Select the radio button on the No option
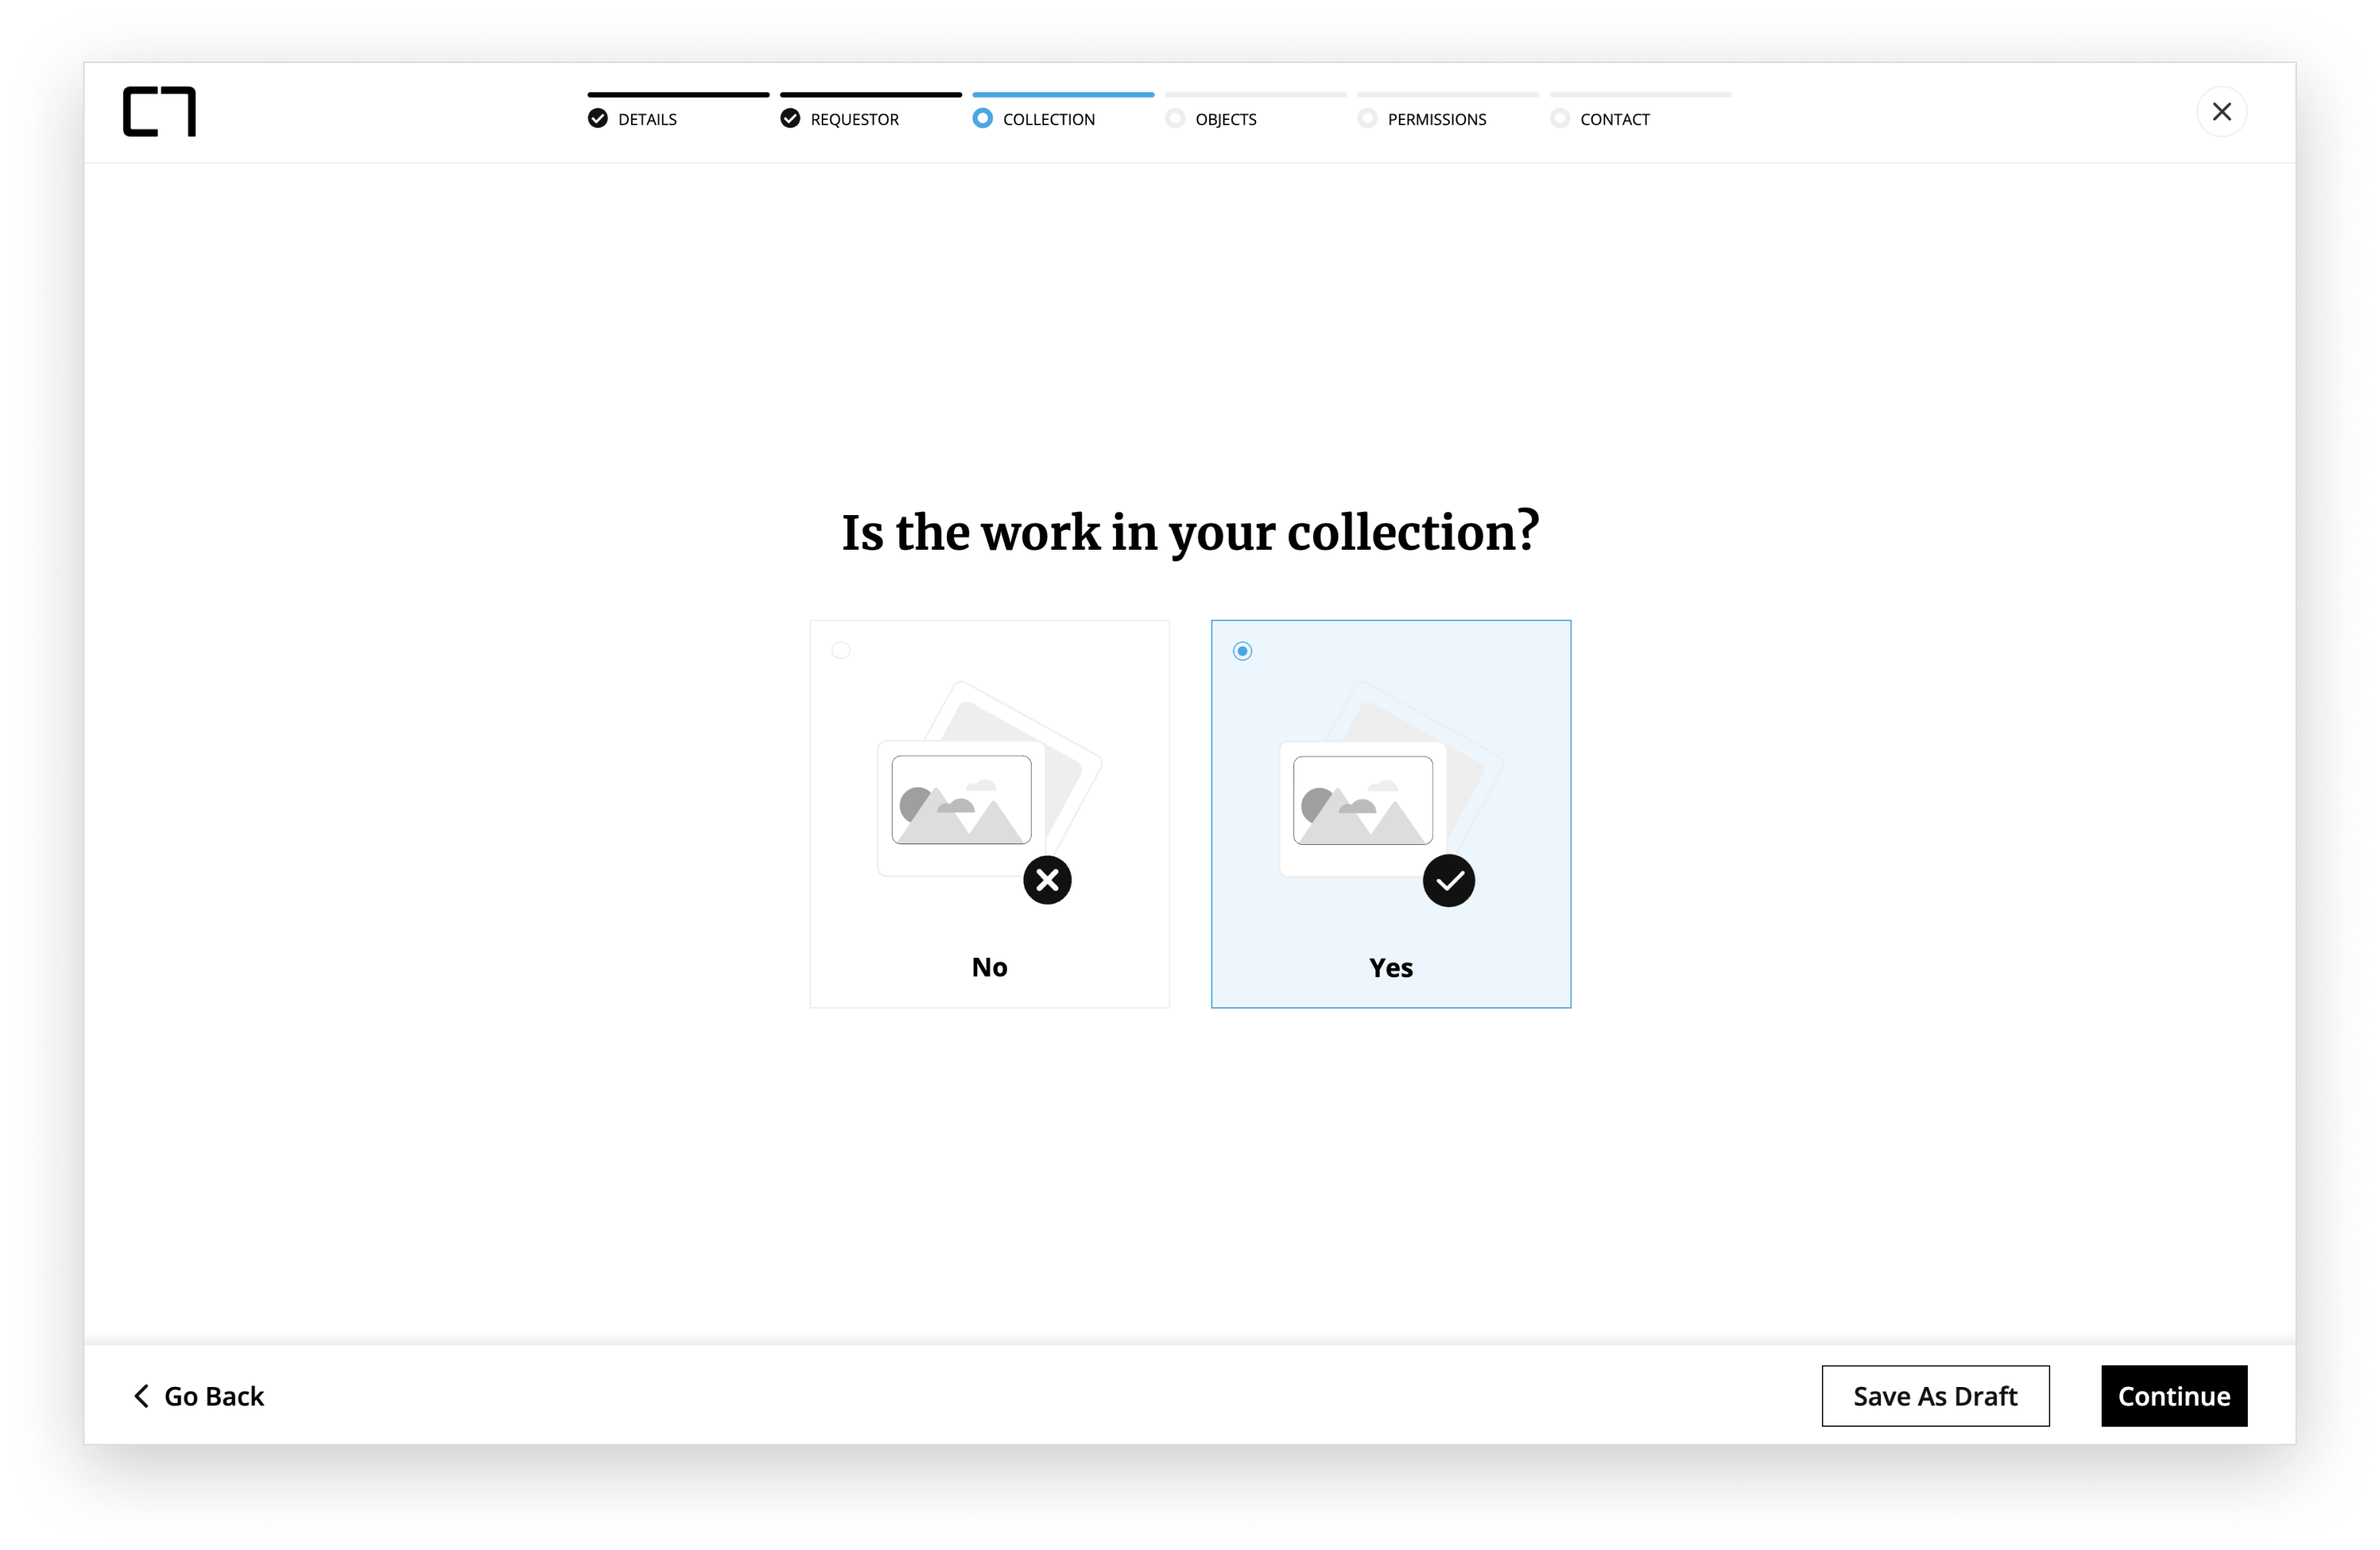 click(841, 650)
